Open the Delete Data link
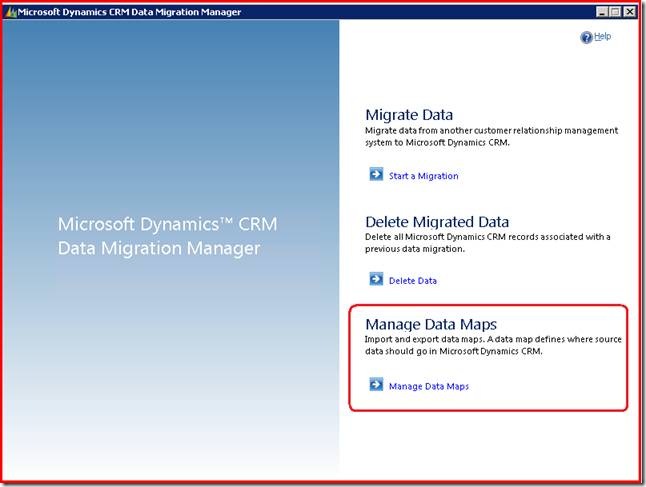This screenshot has width=646, height=487. pyautogui.click(x=413, y=281)
